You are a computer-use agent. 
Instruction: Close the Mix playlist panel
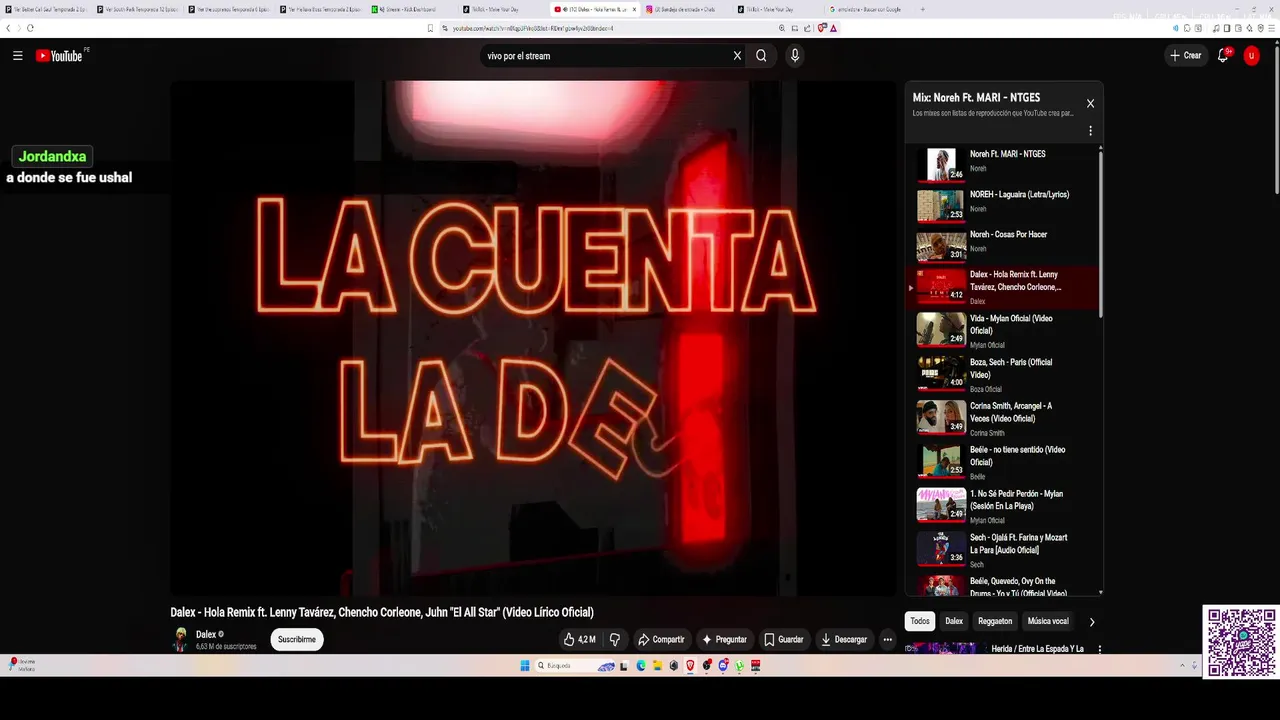tap(1090, 103)
